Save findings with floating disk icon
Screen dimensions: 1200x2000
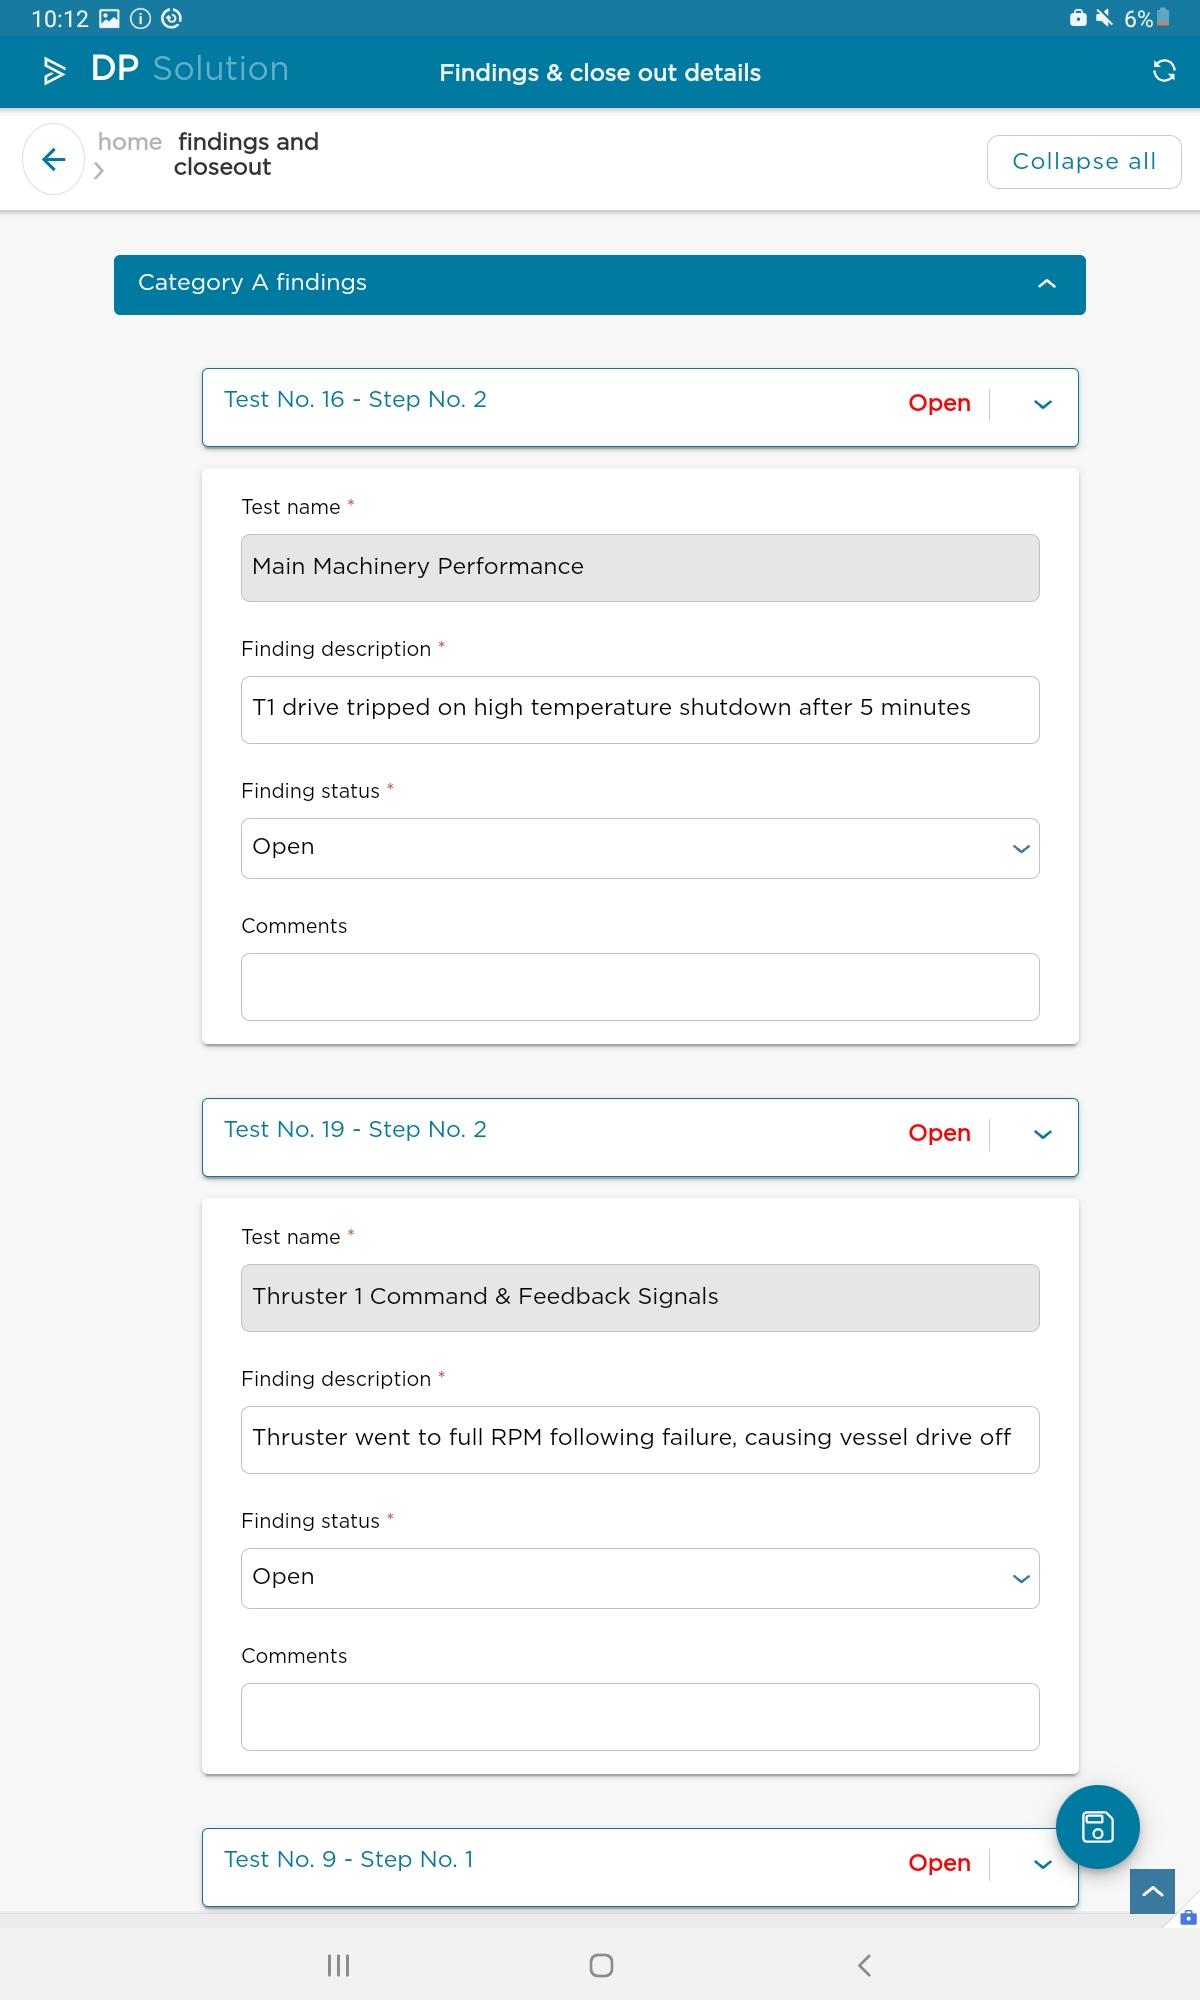coord(1098,1827)
